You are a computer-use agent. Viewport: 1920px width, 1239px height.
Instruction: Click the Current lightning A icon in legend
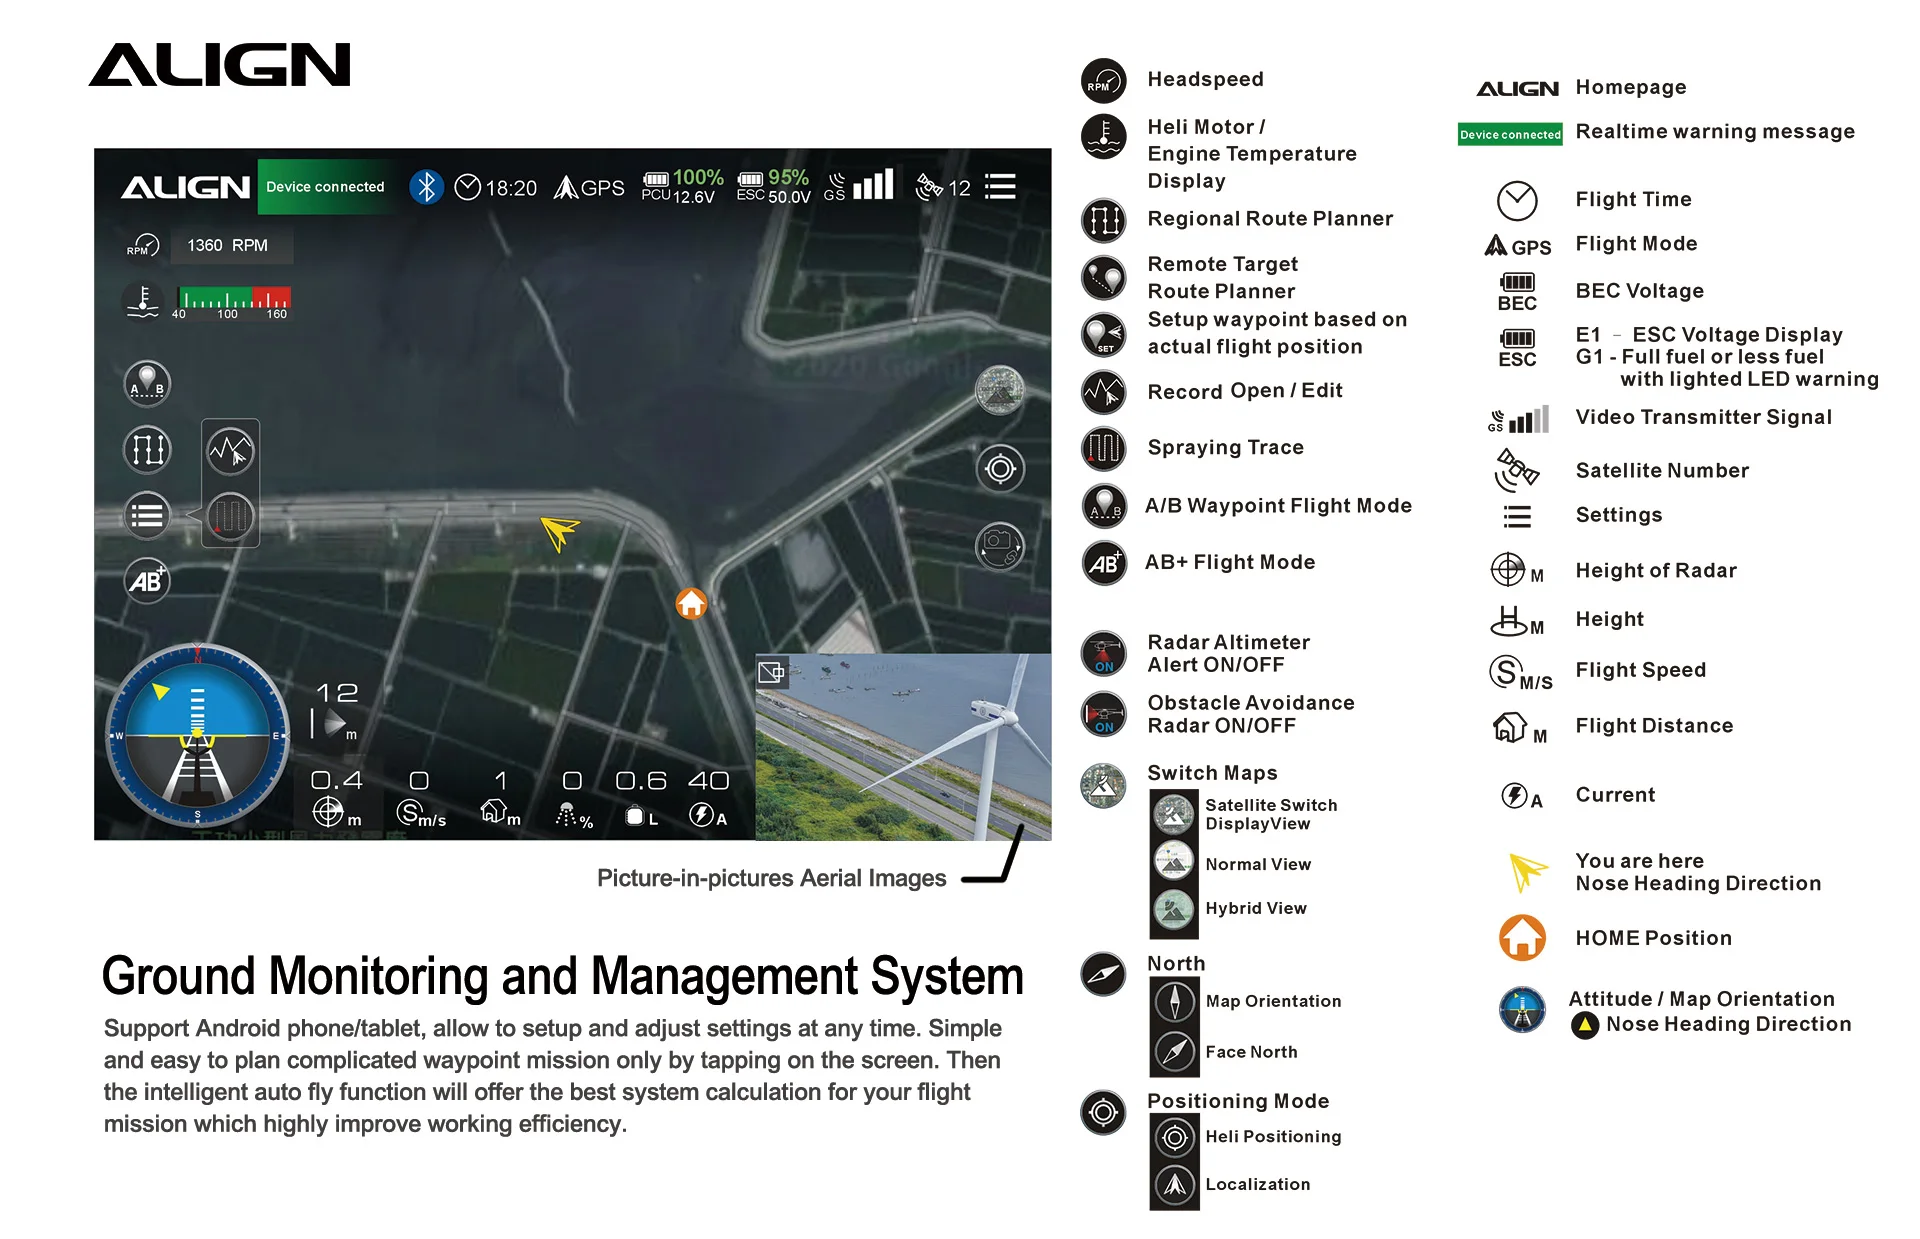coord(1522,796)
